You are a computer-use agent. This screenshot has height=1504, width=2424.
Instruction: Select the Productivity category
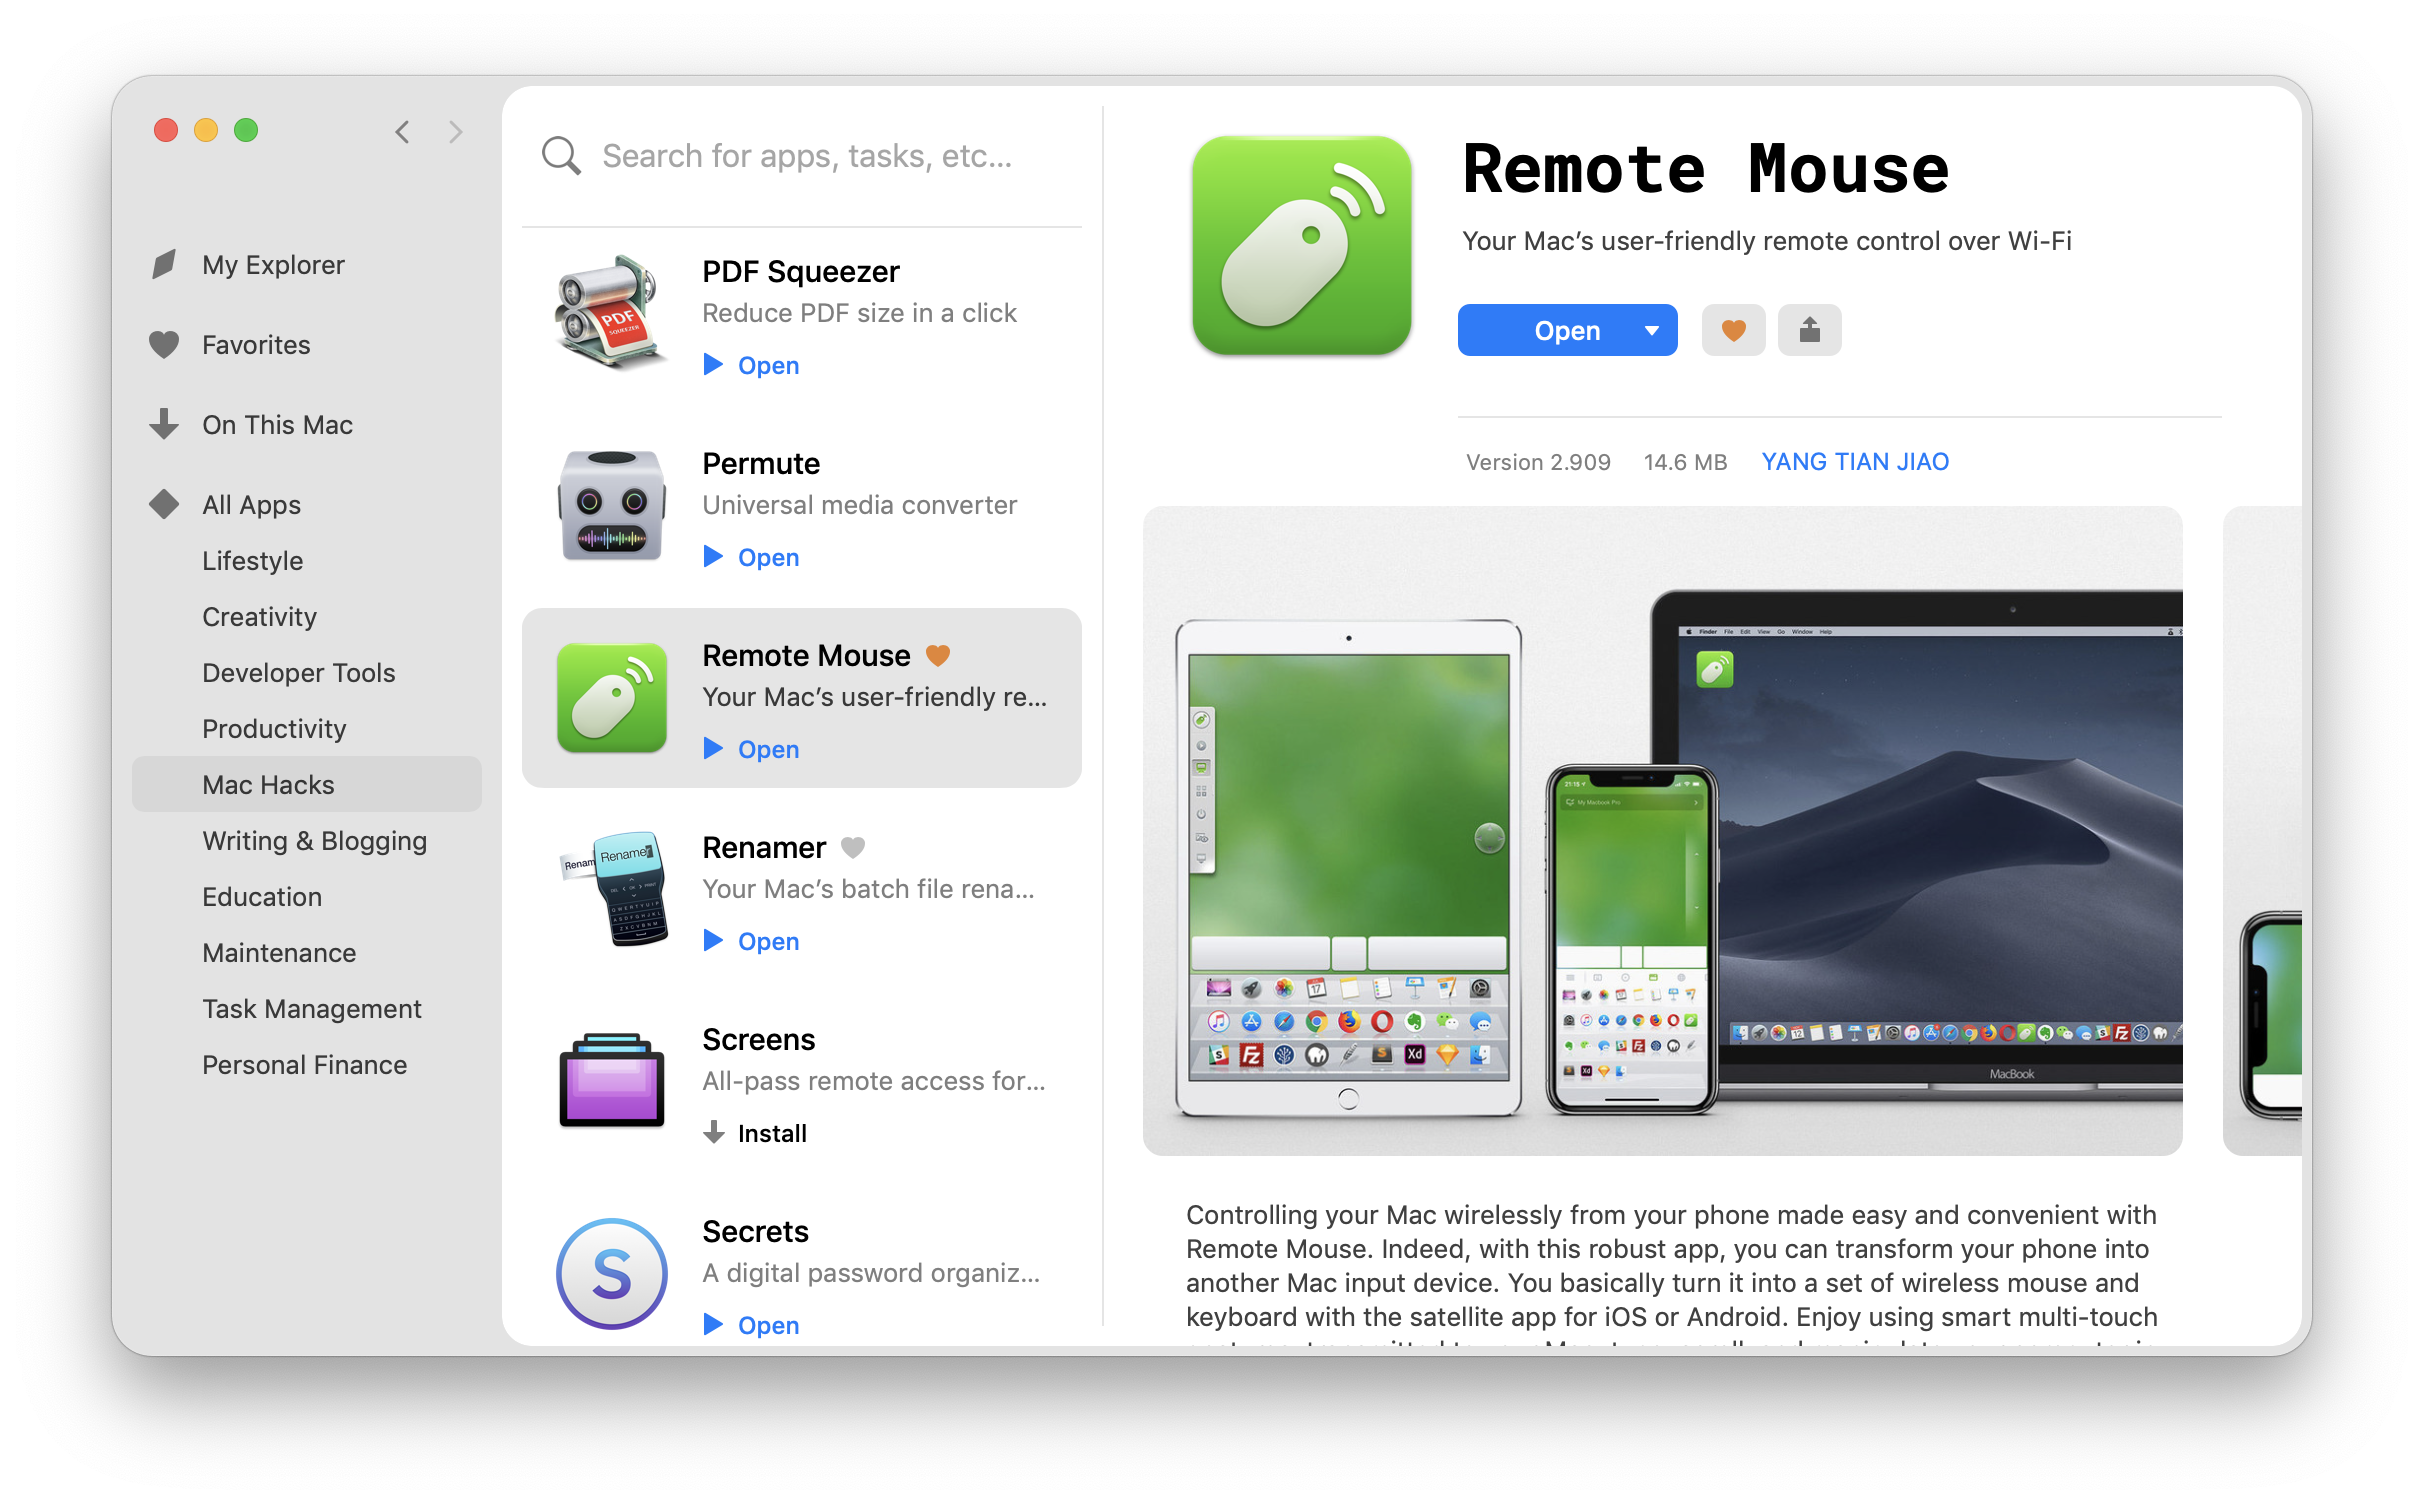pos(277,728)
